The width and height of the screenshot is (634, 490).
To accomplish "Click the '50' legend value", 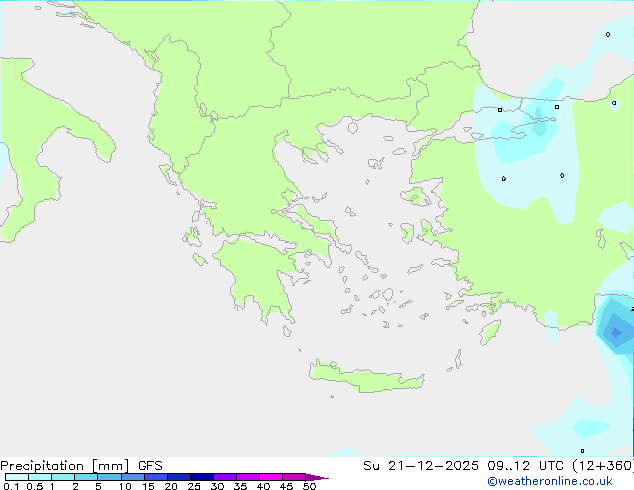I will pos(309,486).
